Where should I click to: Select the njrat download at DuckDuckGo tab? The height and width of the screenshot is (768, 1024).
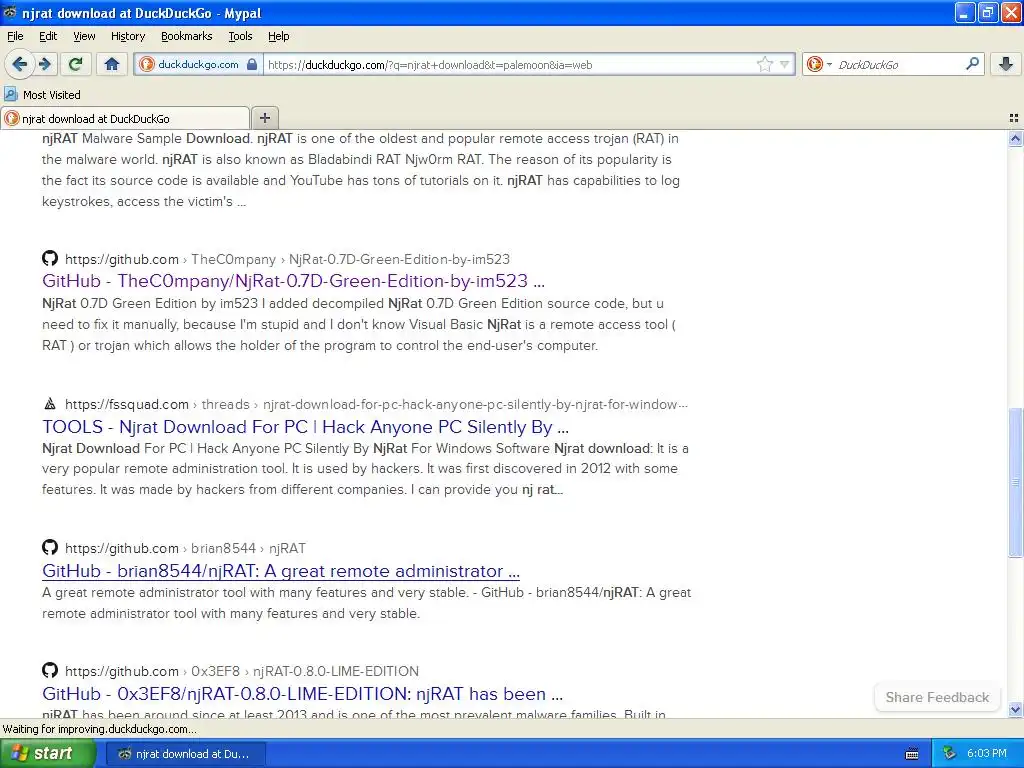click(125, 118)
